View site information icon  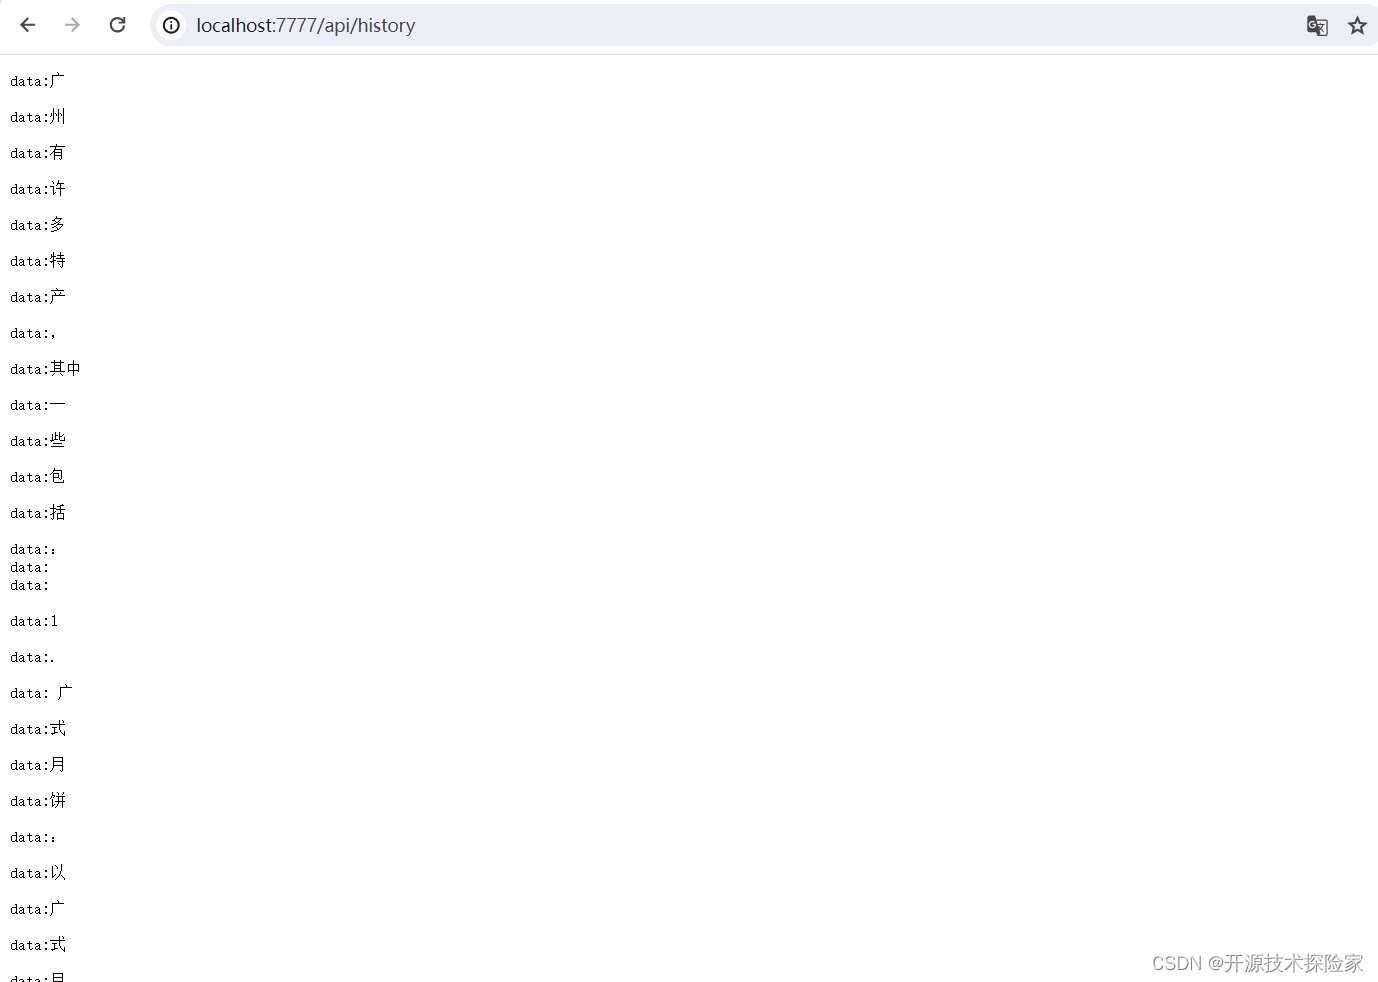(x=172, y=25)
